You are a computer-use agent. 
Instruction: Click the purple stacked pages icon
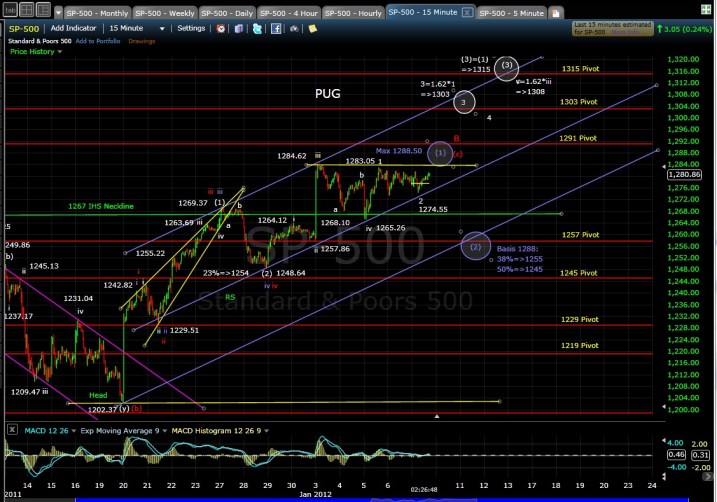click(x=239, y=29)
